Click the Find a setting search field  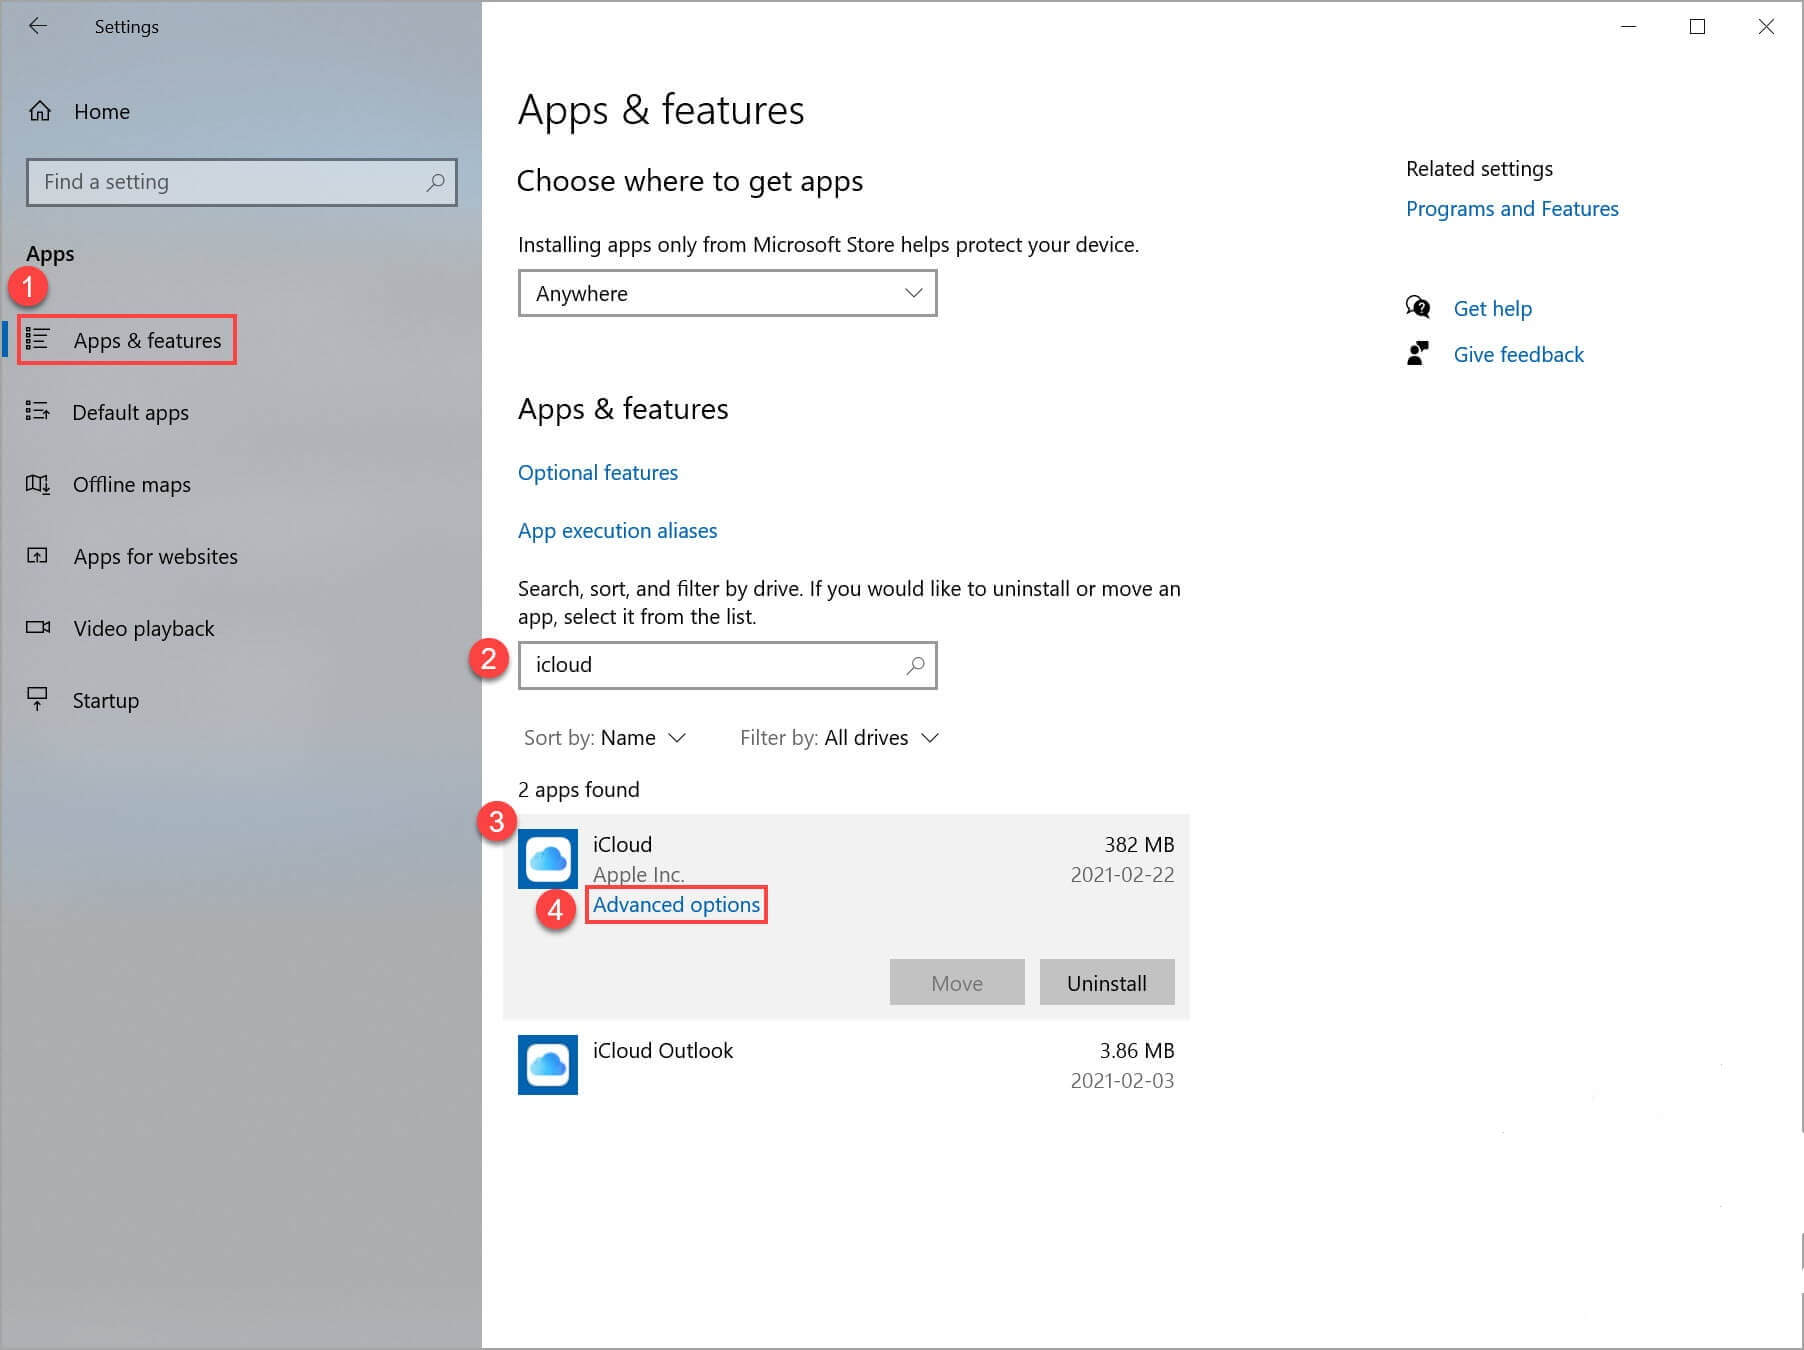click(230, 182)
